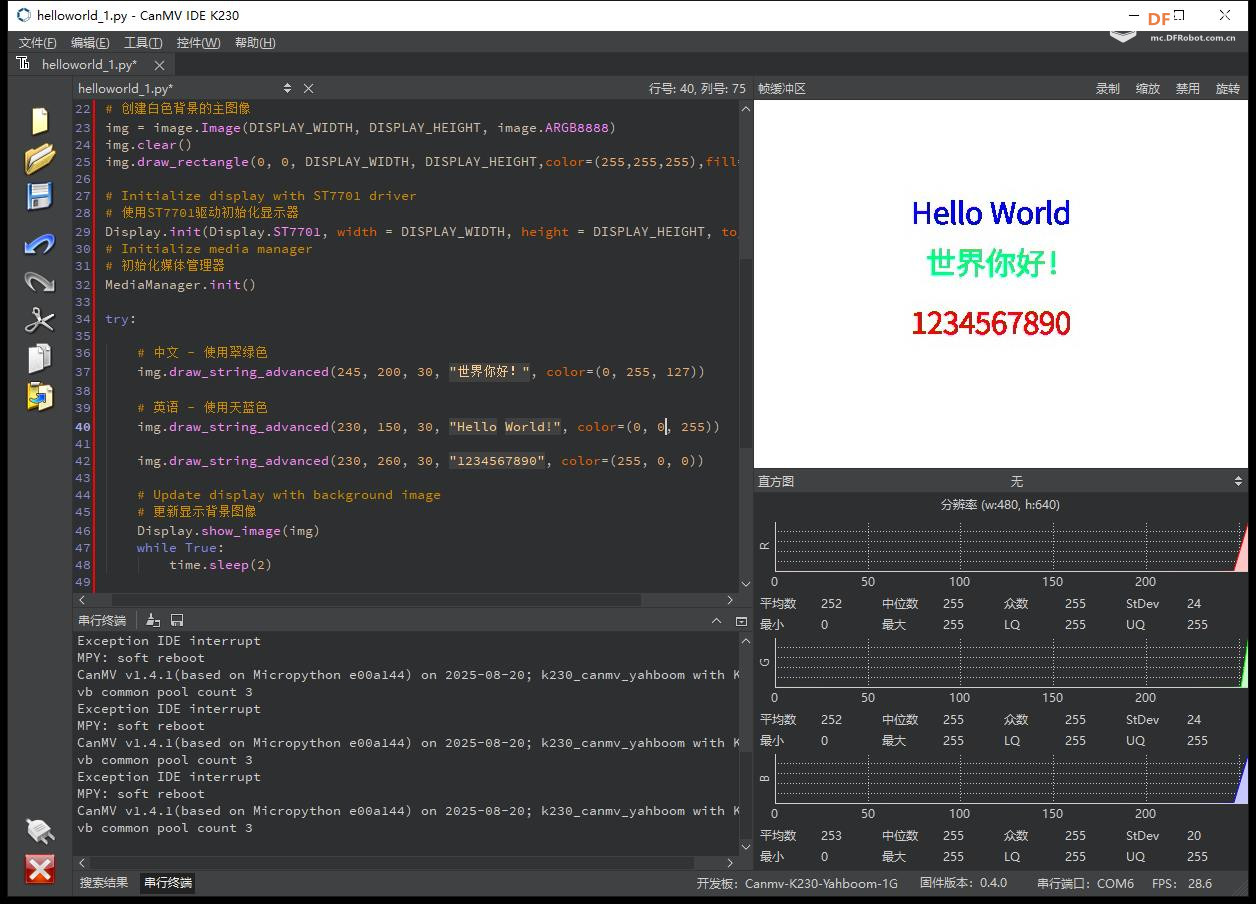Switch to the 搜索结果 tab
This screenshot has height=904, width=1256.
point(104,882)
